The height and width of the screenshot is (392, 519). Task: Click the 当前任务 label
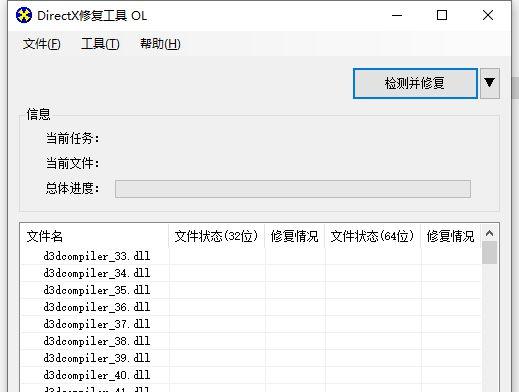coord(73,138)
